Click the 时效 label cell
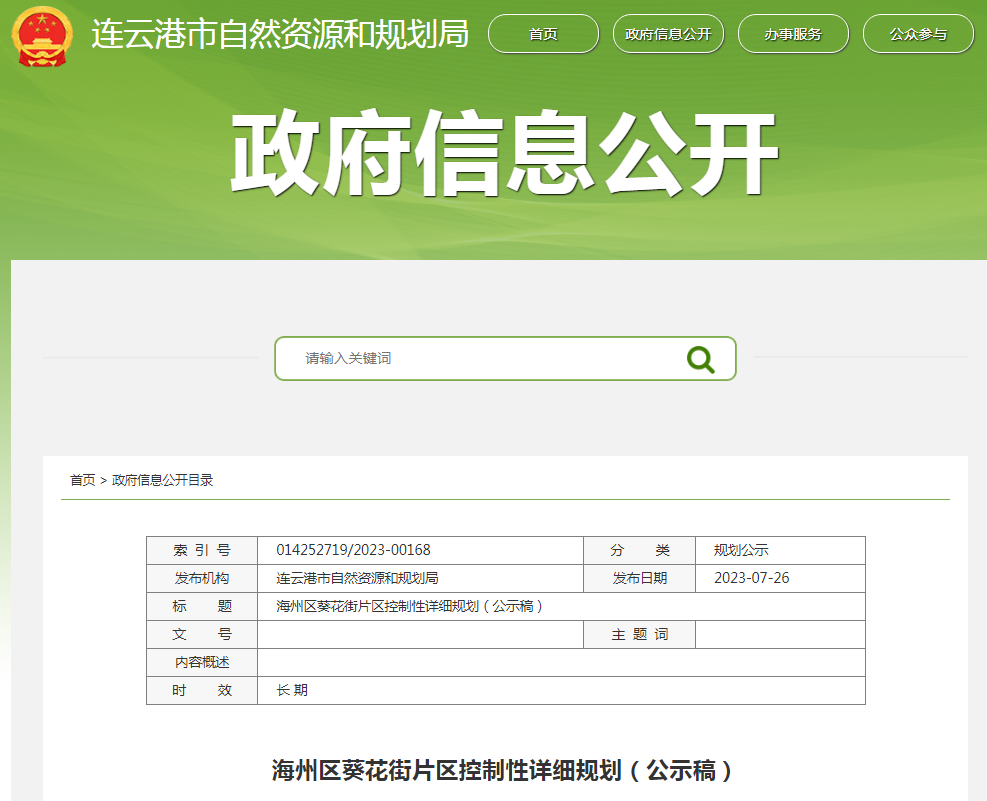The height and width of the screenshot is (801, 987). (202, 690)
